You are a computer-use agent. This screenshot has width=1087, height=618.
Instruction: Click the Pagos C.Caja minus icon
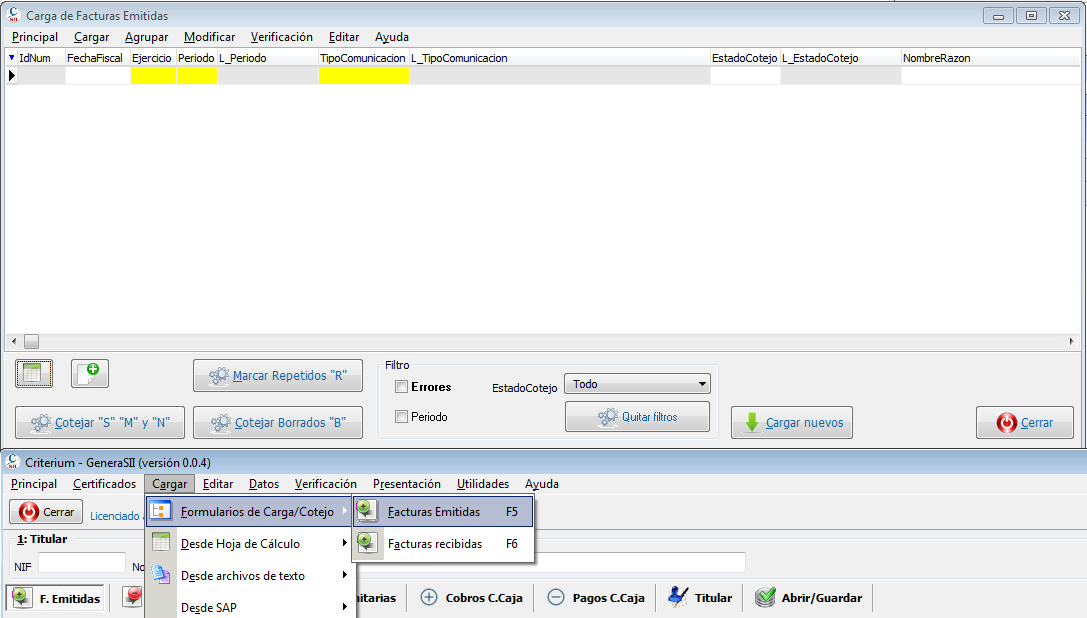[x=556, y=597]
